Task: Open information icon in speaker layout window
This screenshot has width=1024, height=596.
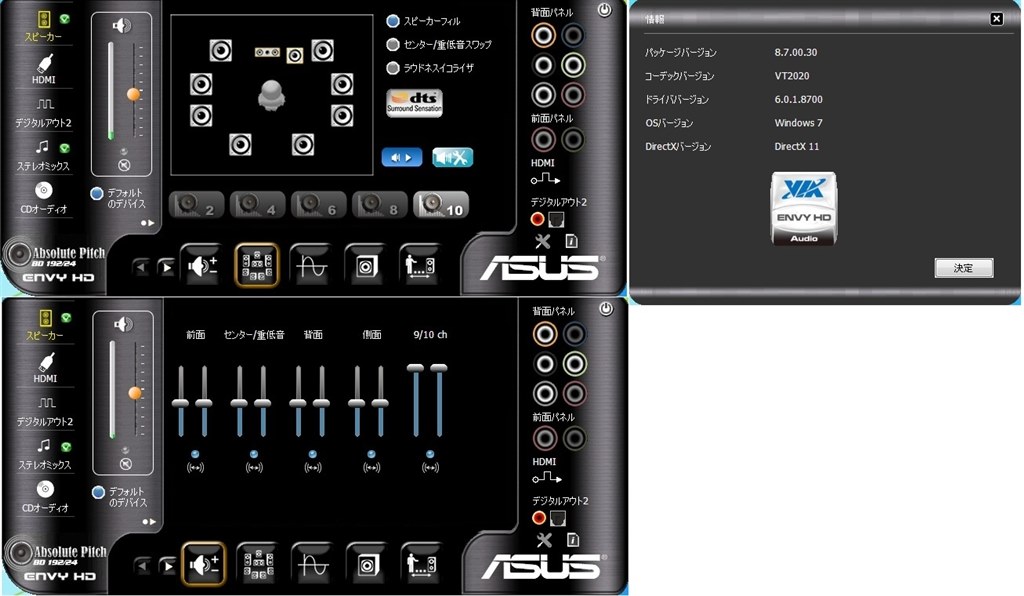Action: [571, 242]
